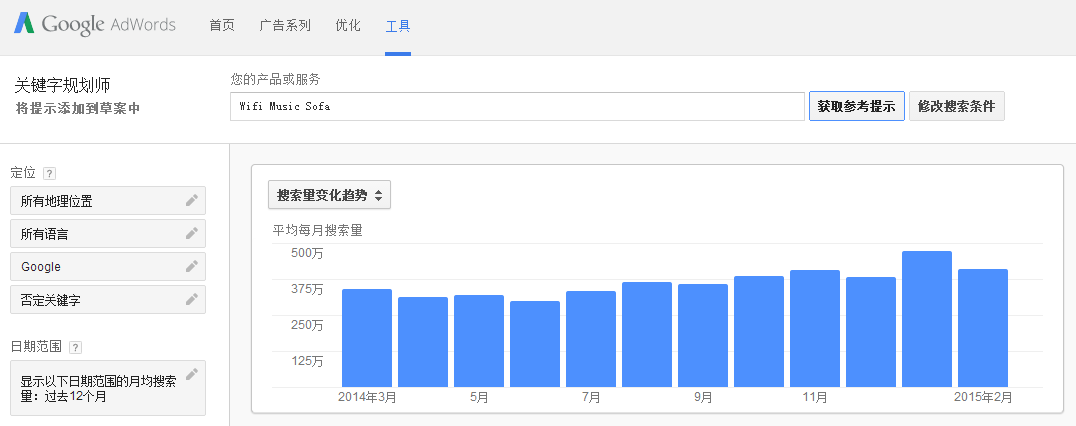Switch to the 优化 tab
This screenshot has height=426, width=1076.
(348, 25)
